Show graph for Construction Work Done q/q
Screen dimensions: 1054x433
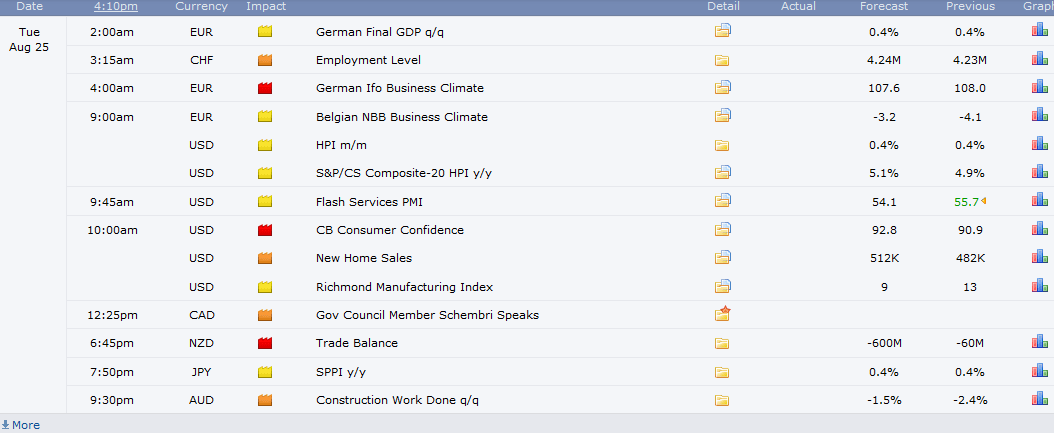point(1039,400)
